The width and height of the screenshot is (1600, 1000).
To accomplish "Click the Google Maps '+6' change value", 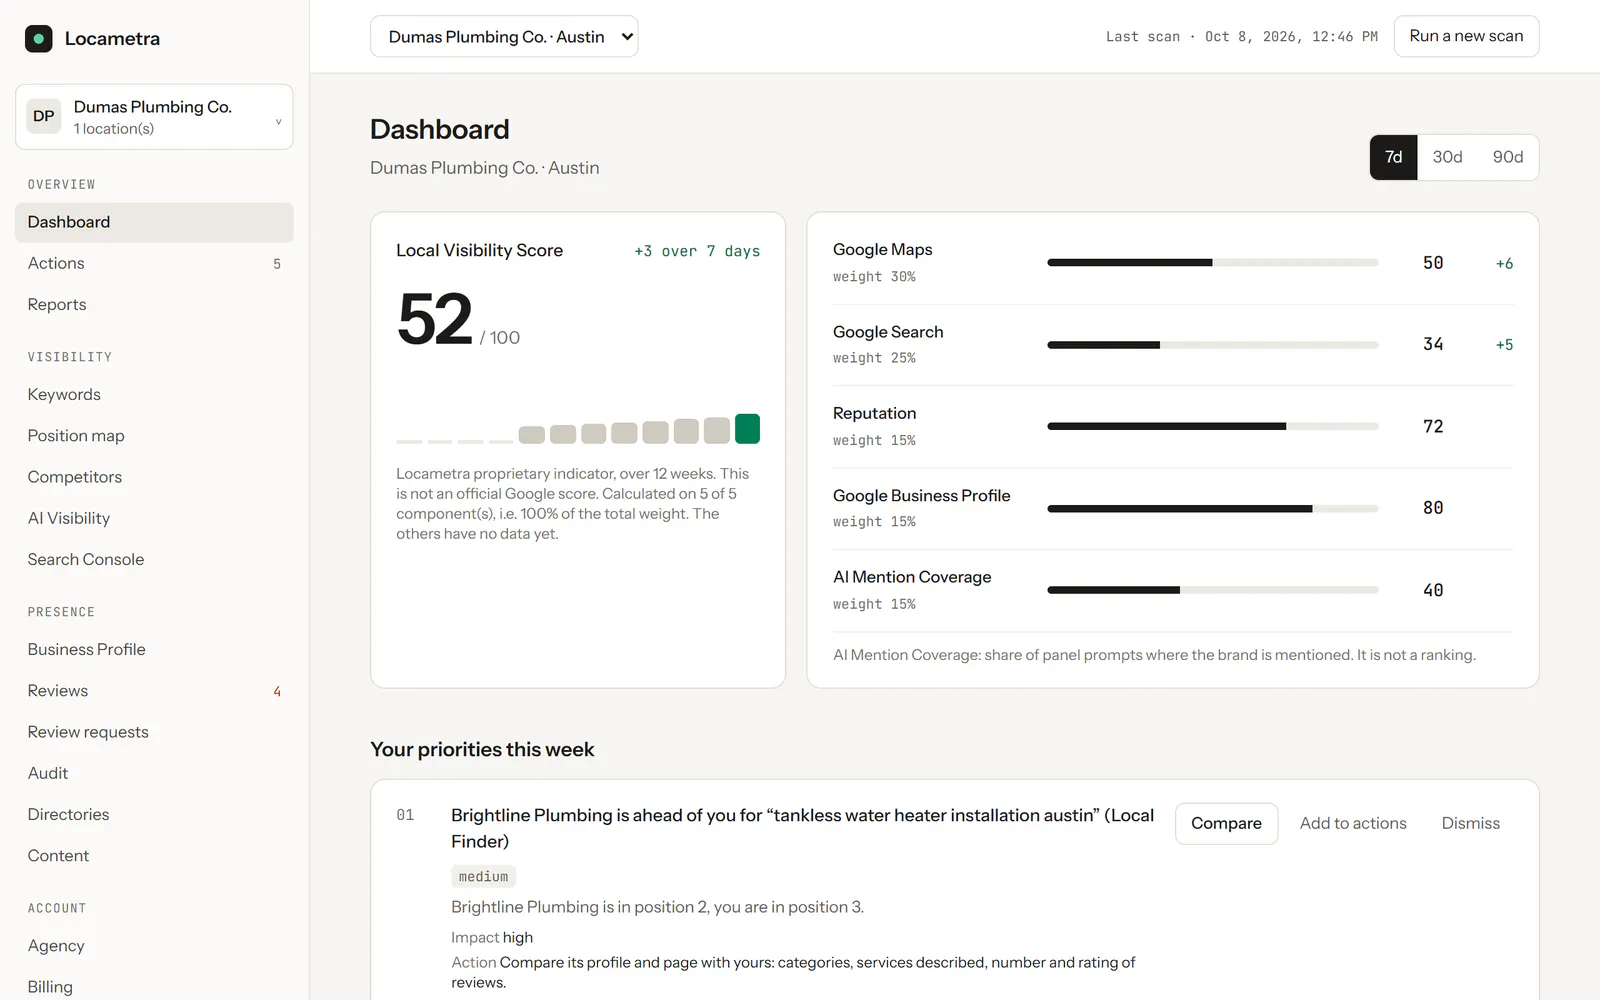I will click(1504, 264).
